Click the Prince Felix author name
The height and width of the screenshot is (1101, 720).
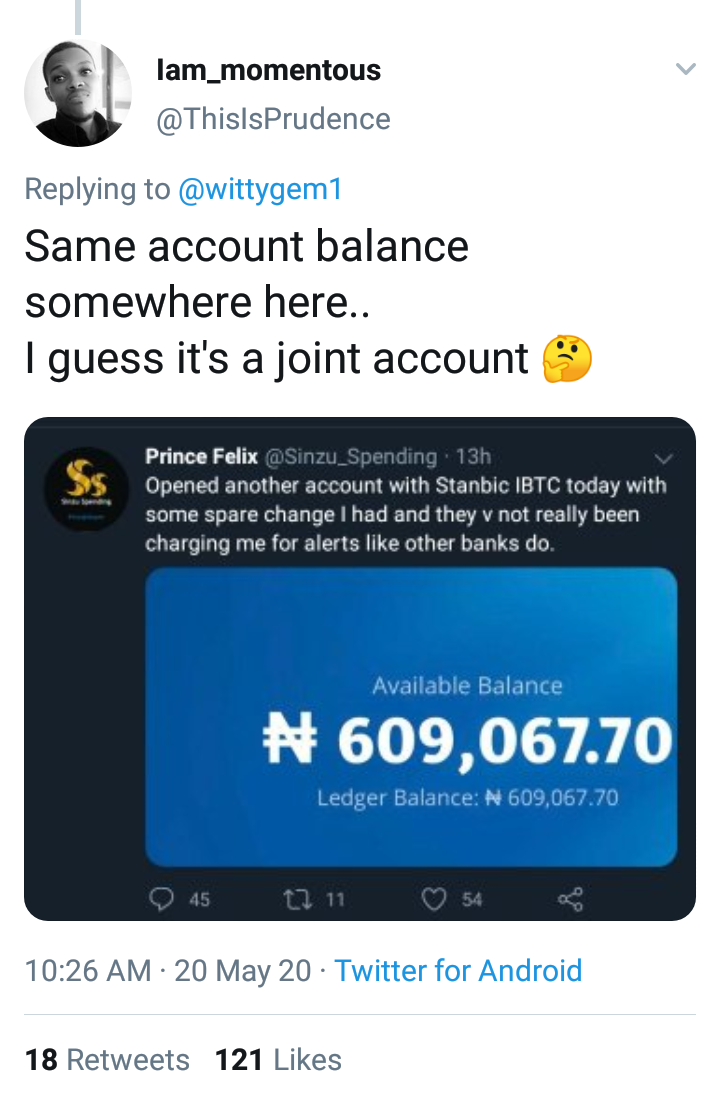click(x=200, y=457)
